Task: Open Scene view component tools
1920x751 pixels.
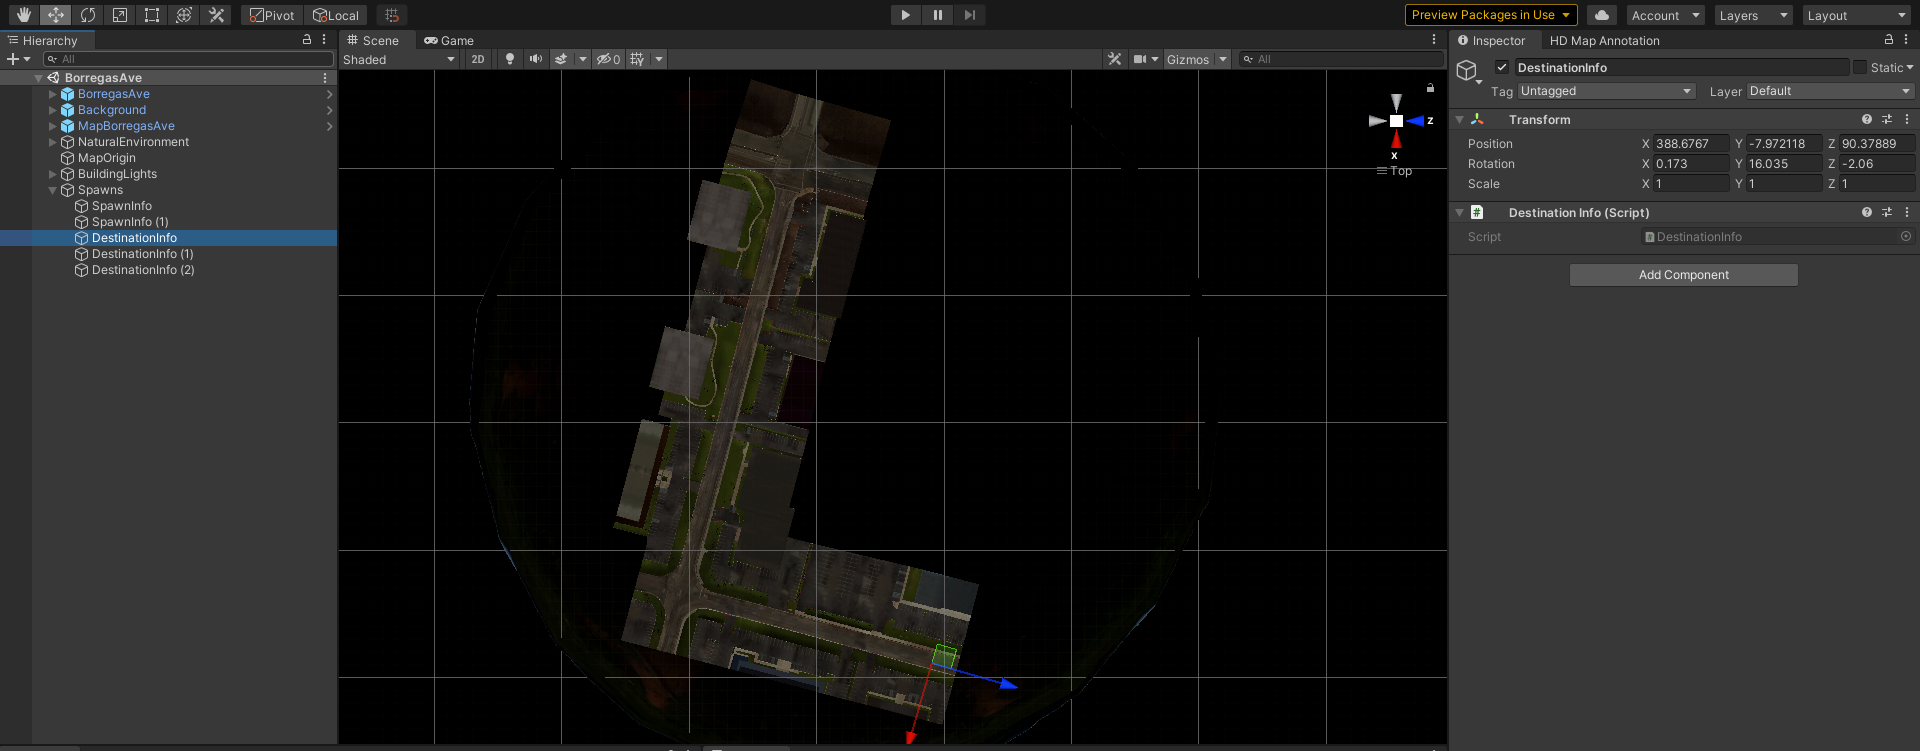Action: [x=1115, y=59]
